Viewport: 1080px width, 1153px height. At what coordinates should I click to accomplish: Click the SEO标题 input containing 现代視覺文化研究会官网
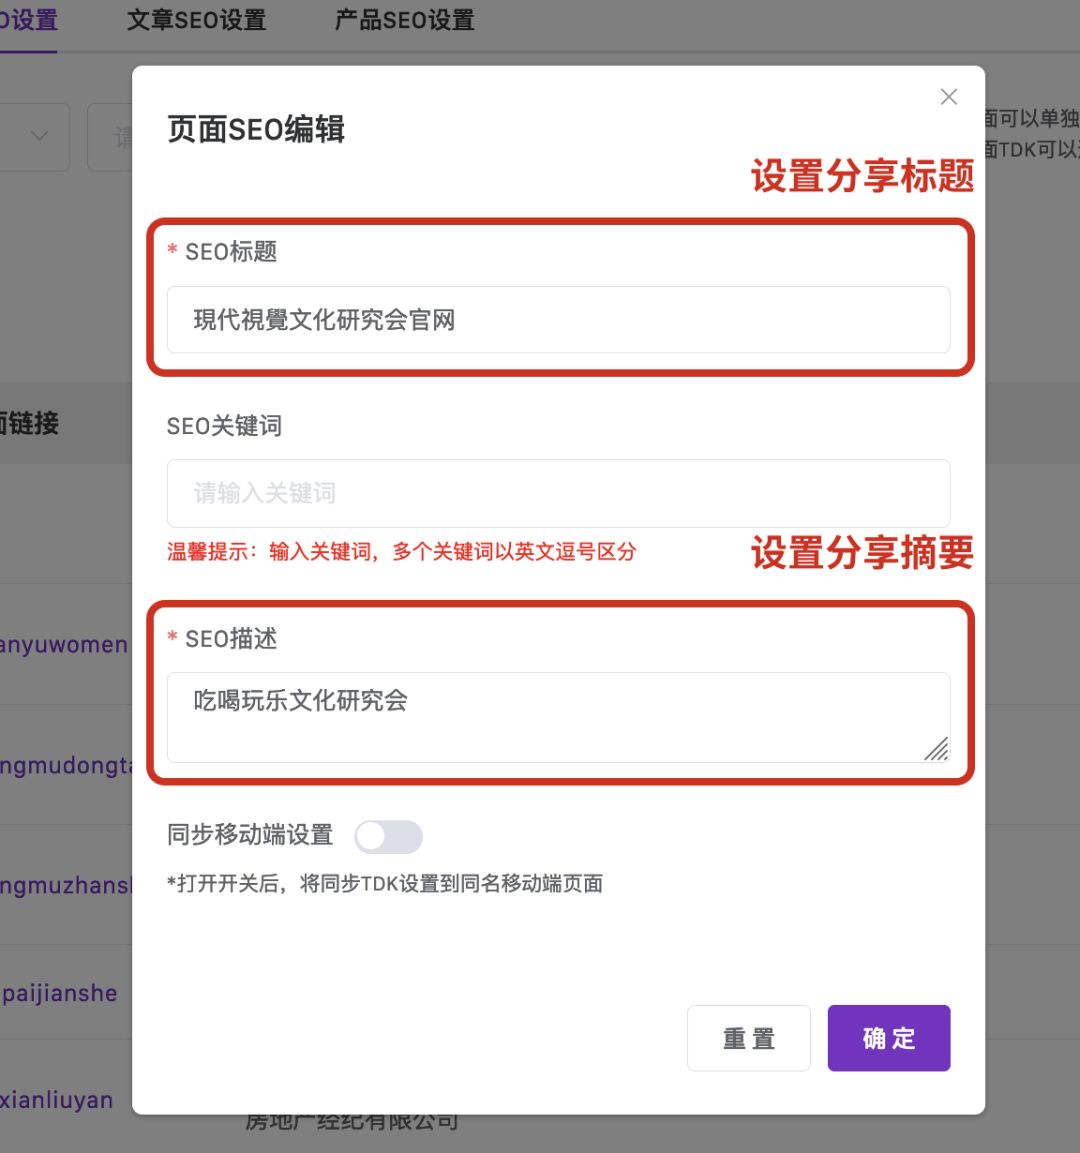557,320
